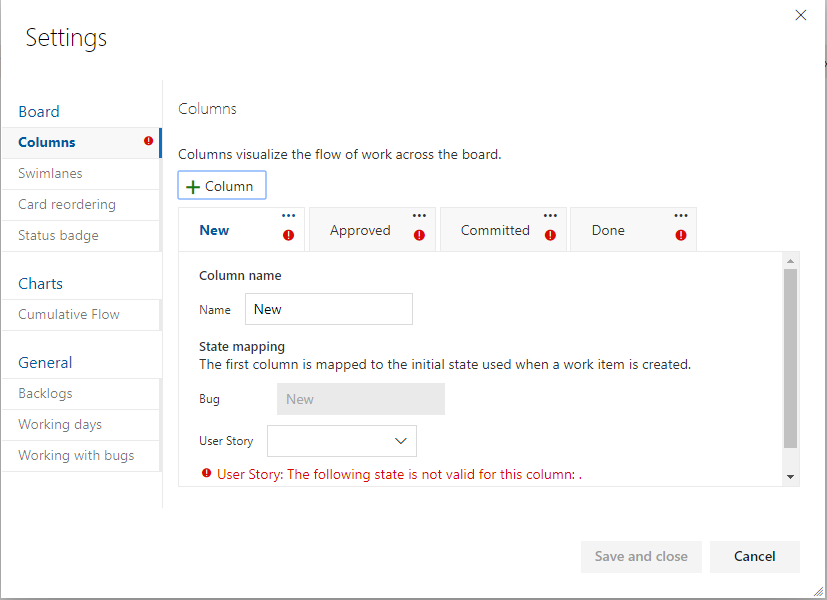The height and width of the screenshot is (600, 827).
Task: Click the Board section heading
Action: tap(39, 112)
